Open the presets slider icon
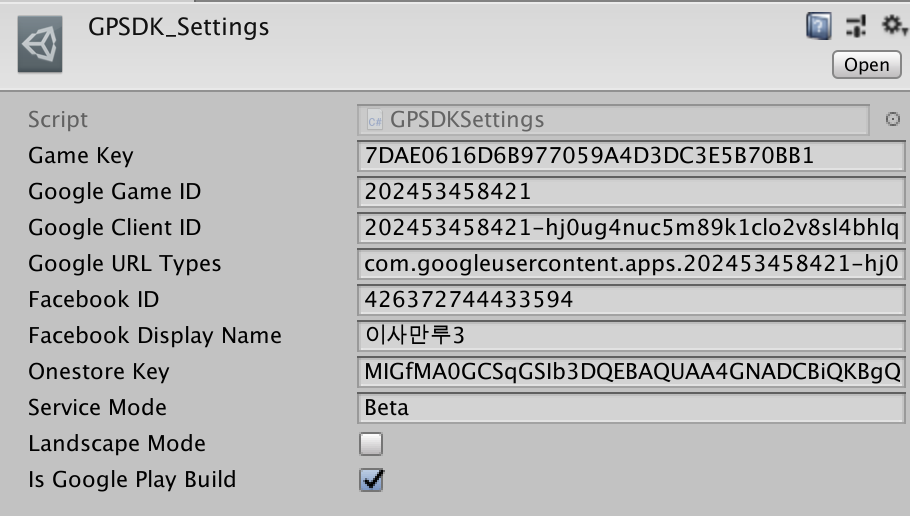910x516 pixels. point(856,26)
